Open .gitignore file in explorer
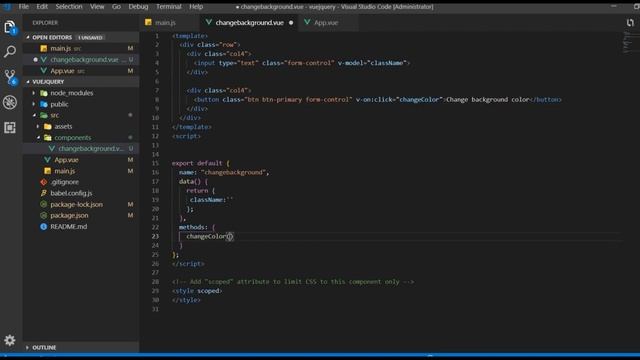 81,182
